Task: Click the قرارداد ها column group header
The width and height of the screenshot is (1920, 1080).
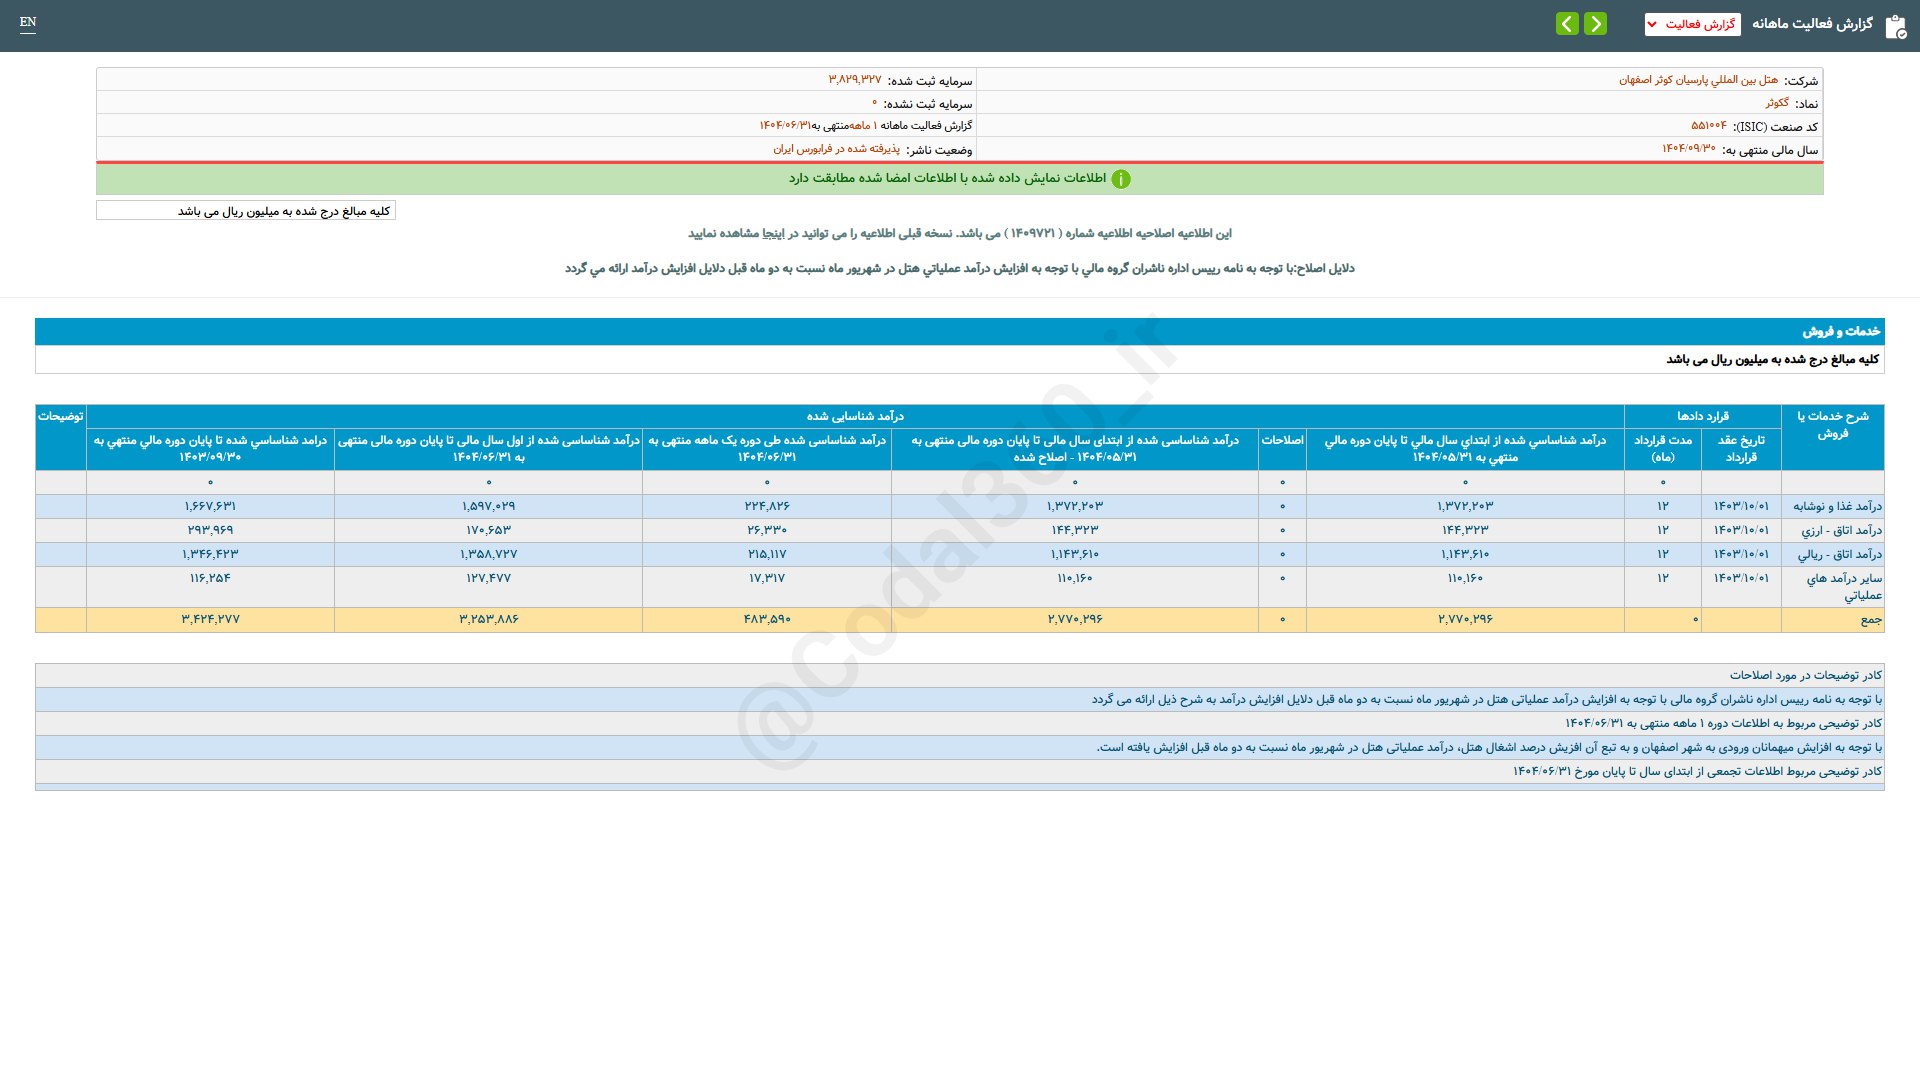Action: [x=1702, y=416]
